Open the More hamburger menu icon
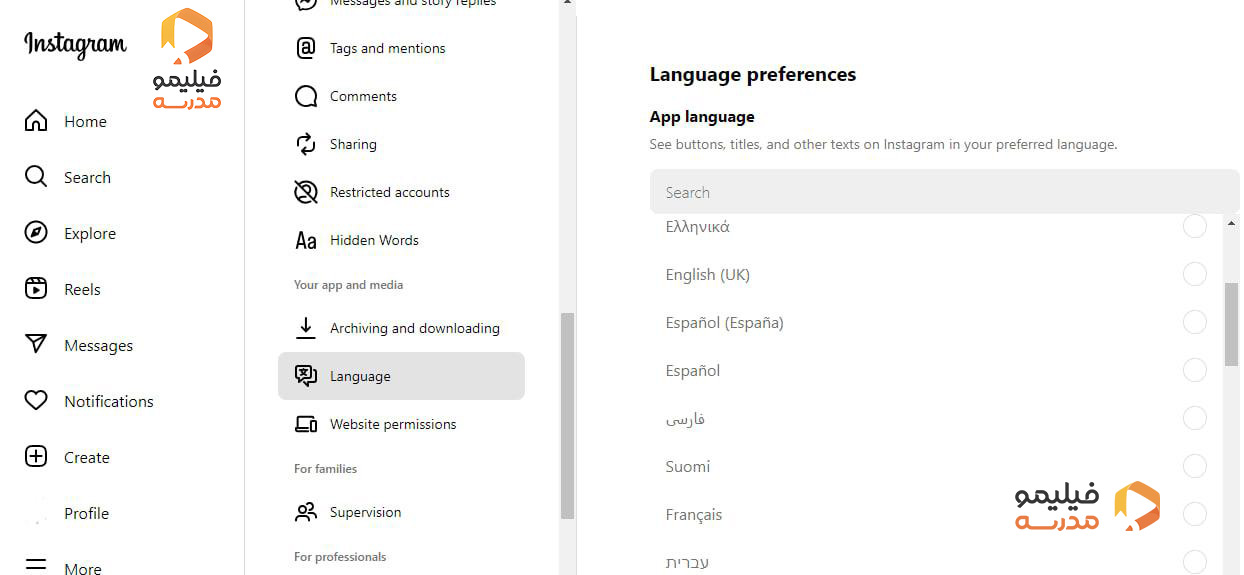The image size is (1244, 575). pyautogui.click(x=36, y=567)
